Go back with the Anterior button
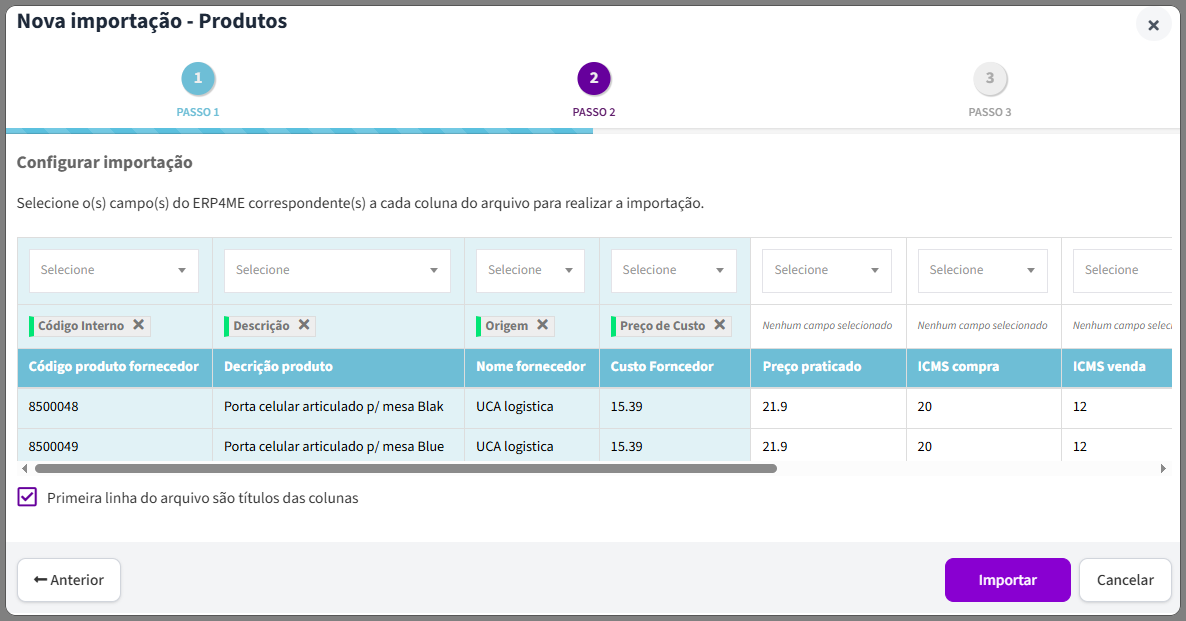Viewport: 1186px width, 621px height. tap(69, 579)
